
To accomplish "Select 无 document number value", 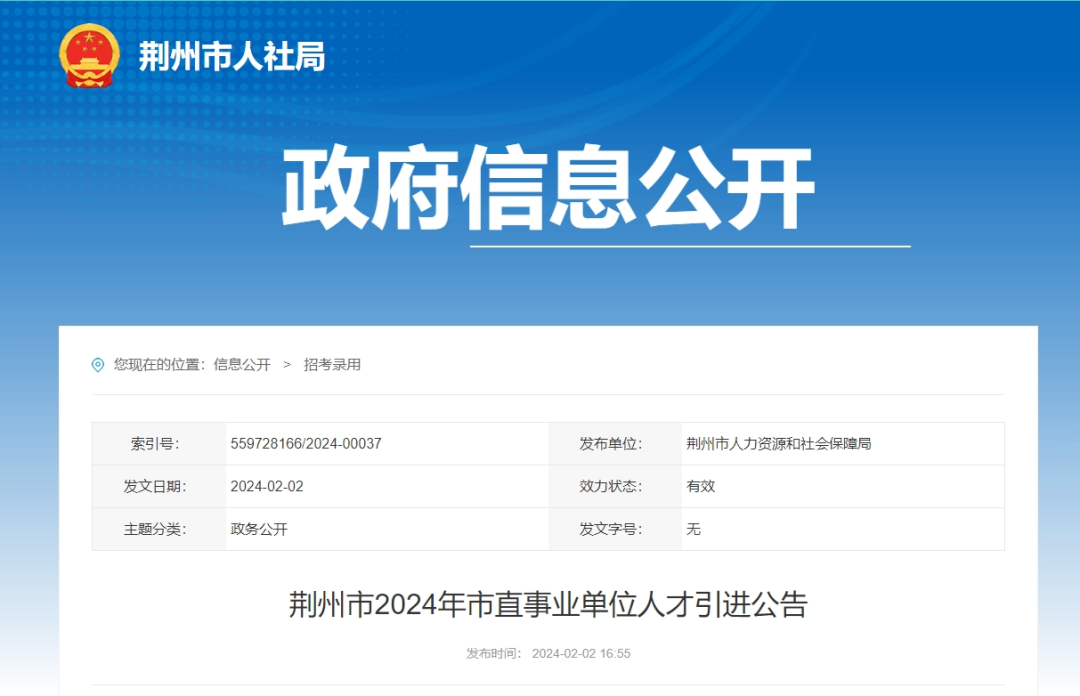I will [x=694, y=529].
